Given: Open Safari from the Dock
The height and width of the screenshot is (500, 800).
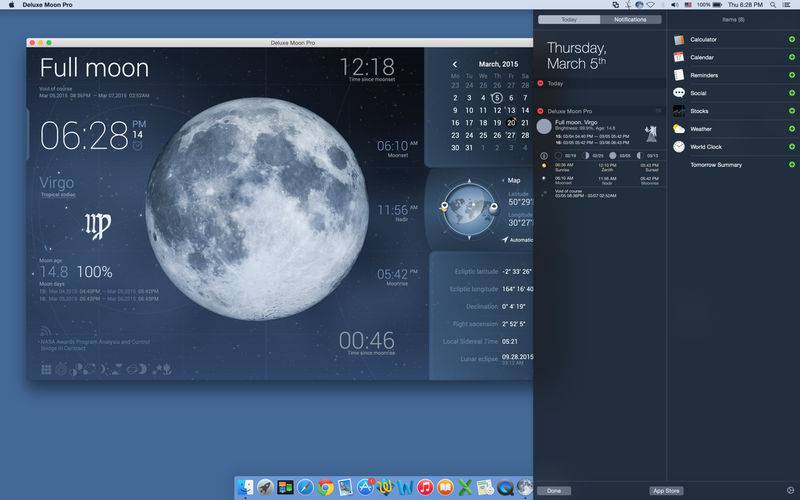Looking at the screenshot, I should coord(305,487).
